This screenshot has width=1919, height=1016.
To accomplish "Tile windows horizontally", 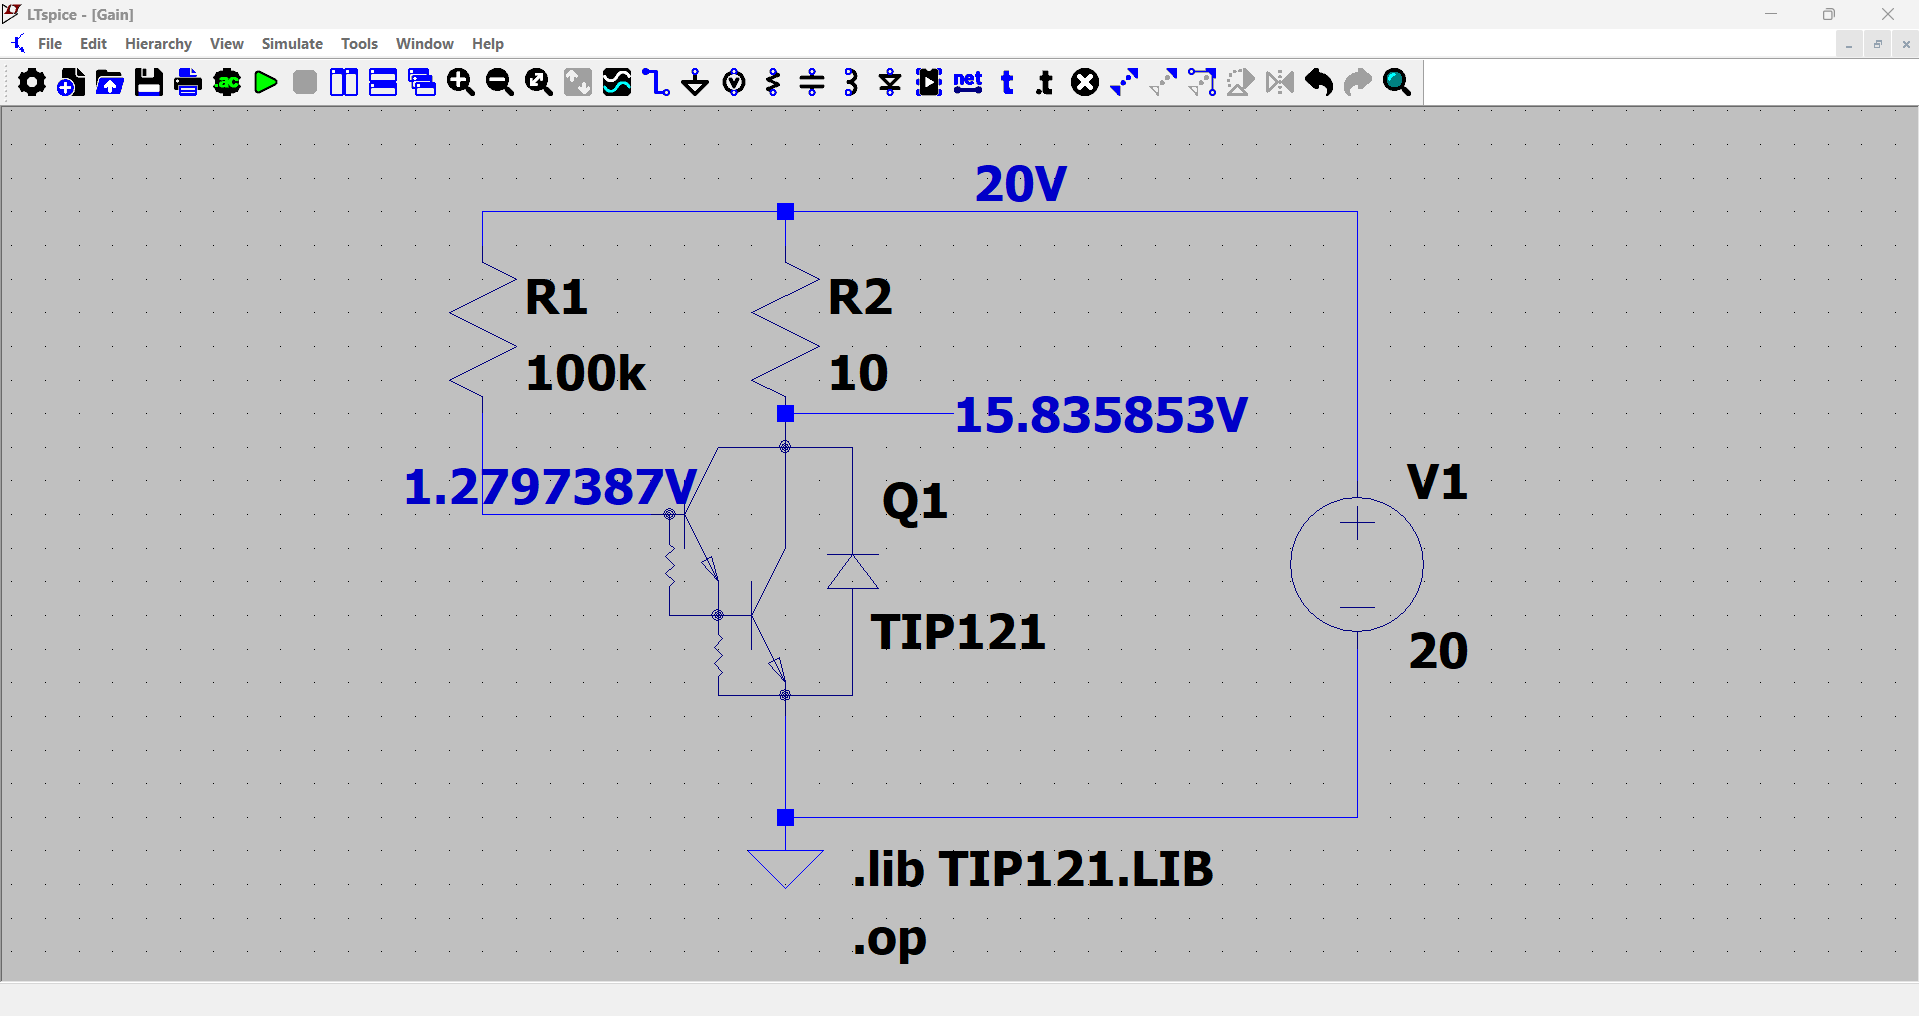I will click(383, 82).
